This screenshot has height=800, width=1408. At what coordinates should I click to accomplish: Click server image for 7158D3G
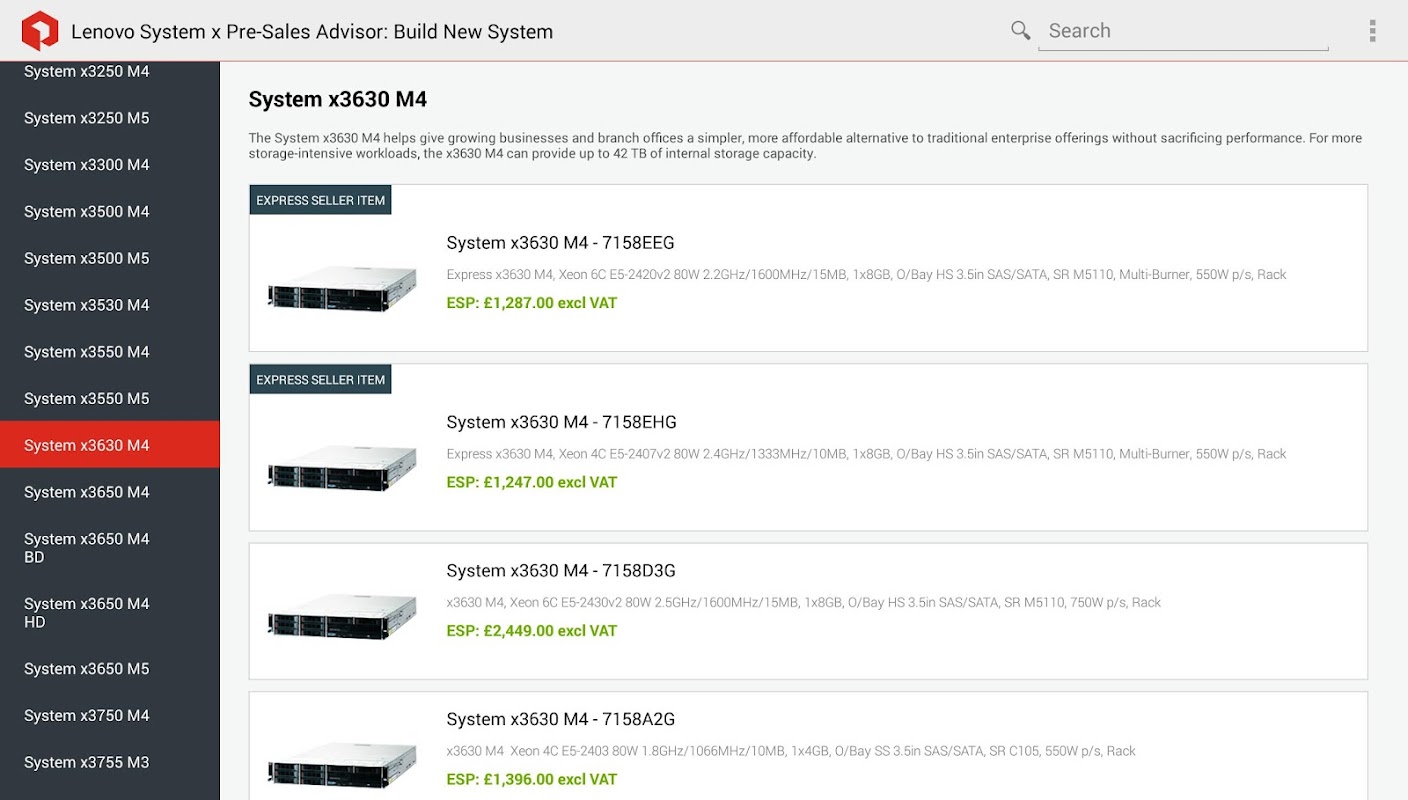point(342,616)
